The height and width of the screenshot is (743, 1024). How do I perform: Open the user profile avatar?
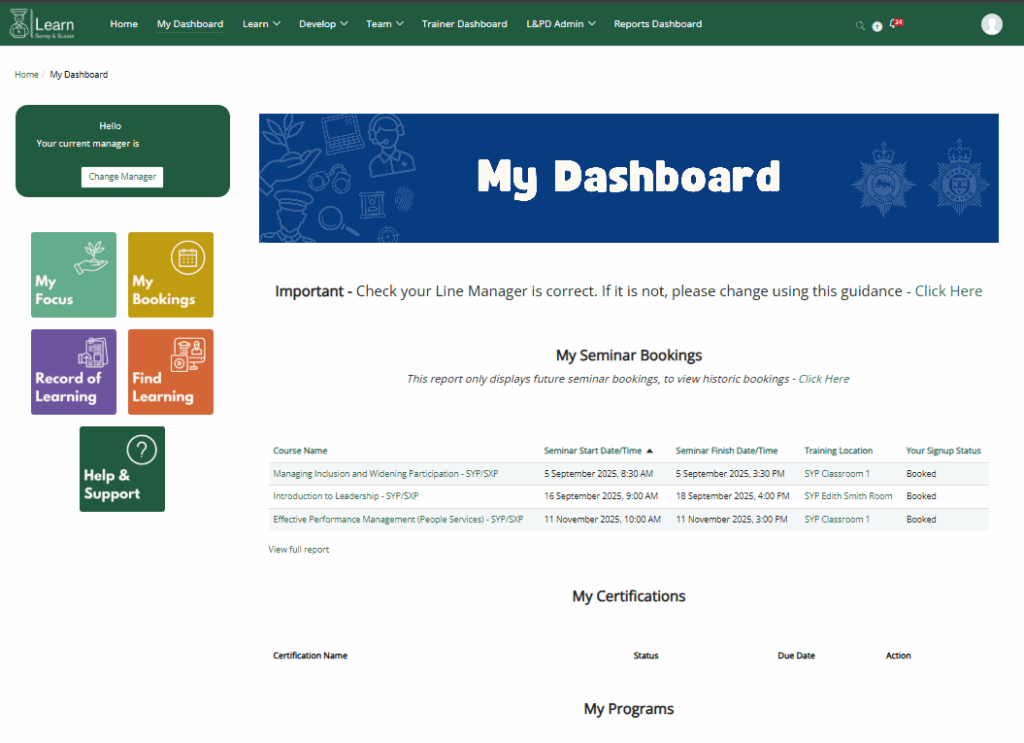tap(991, 25)
